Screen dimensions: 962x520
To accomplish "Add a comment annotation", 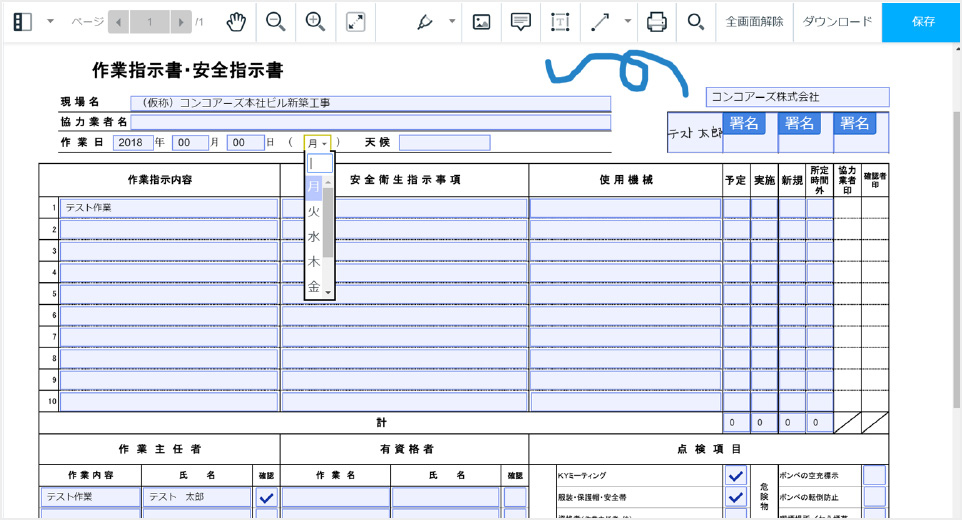I will [x=520, y=21].
